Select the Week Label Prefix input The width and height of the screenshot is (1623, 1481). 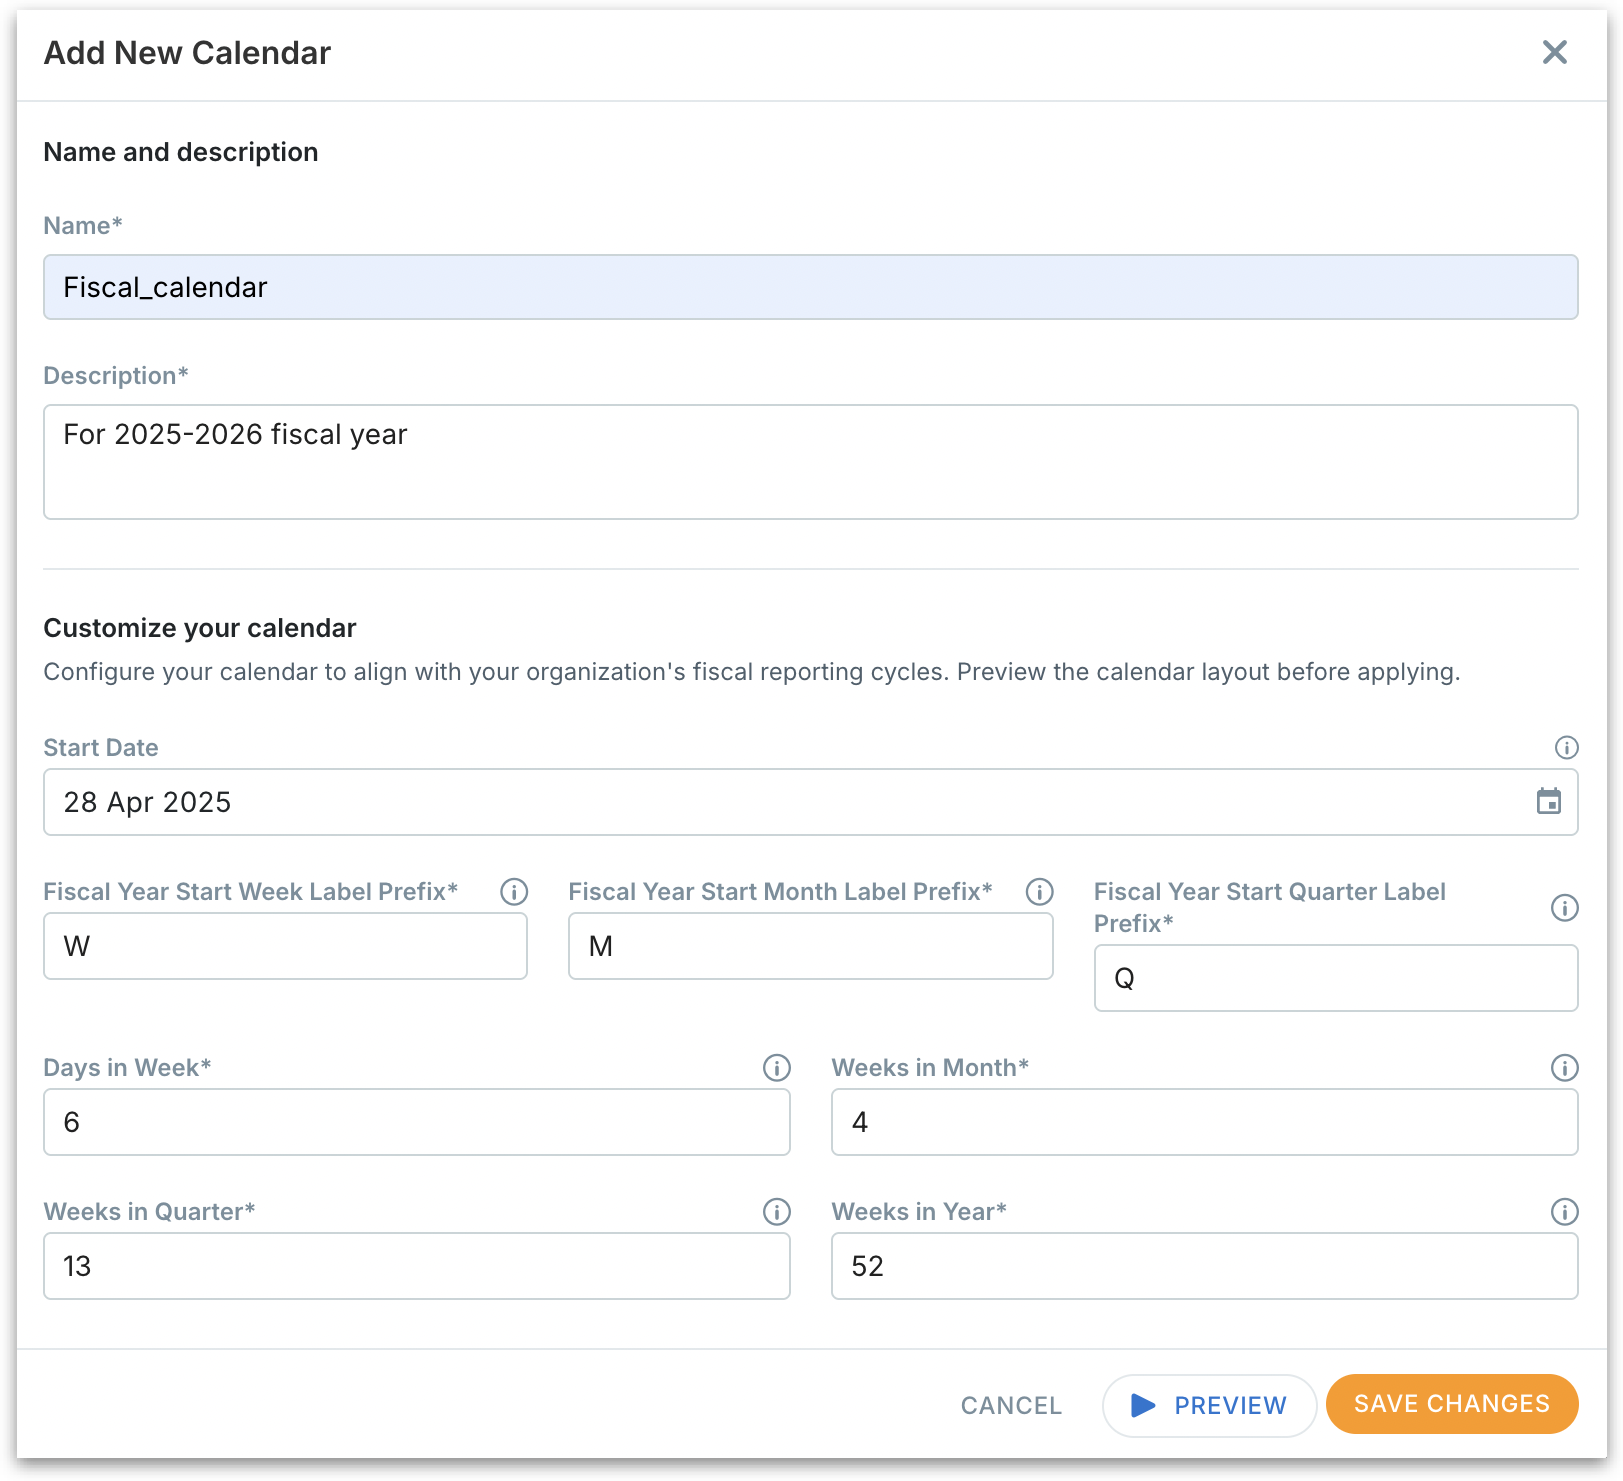tap(285, 946)
